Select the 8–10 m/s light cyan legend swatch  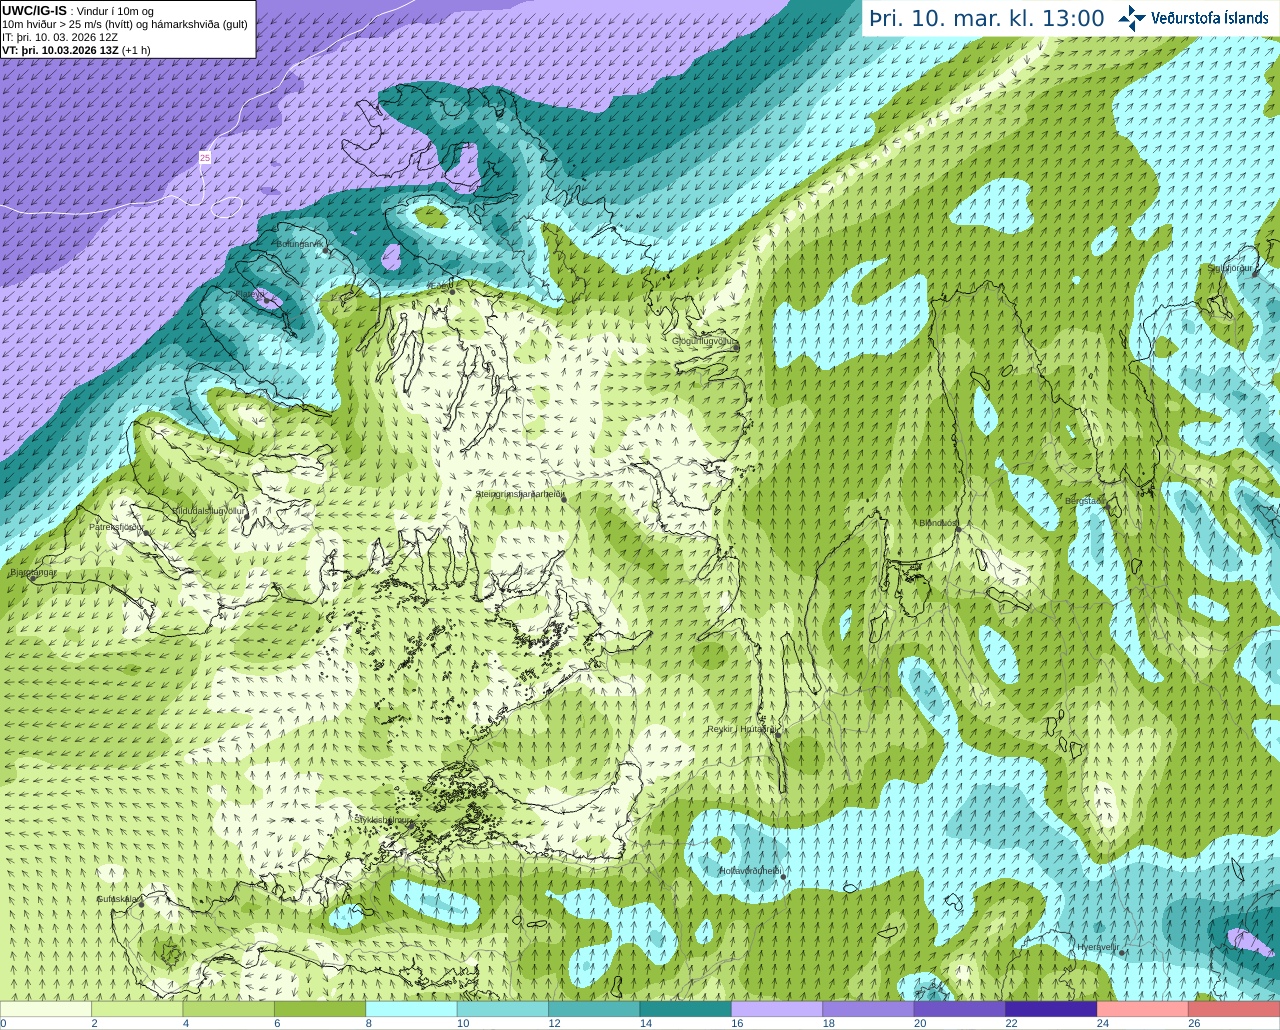(412, 1009)
